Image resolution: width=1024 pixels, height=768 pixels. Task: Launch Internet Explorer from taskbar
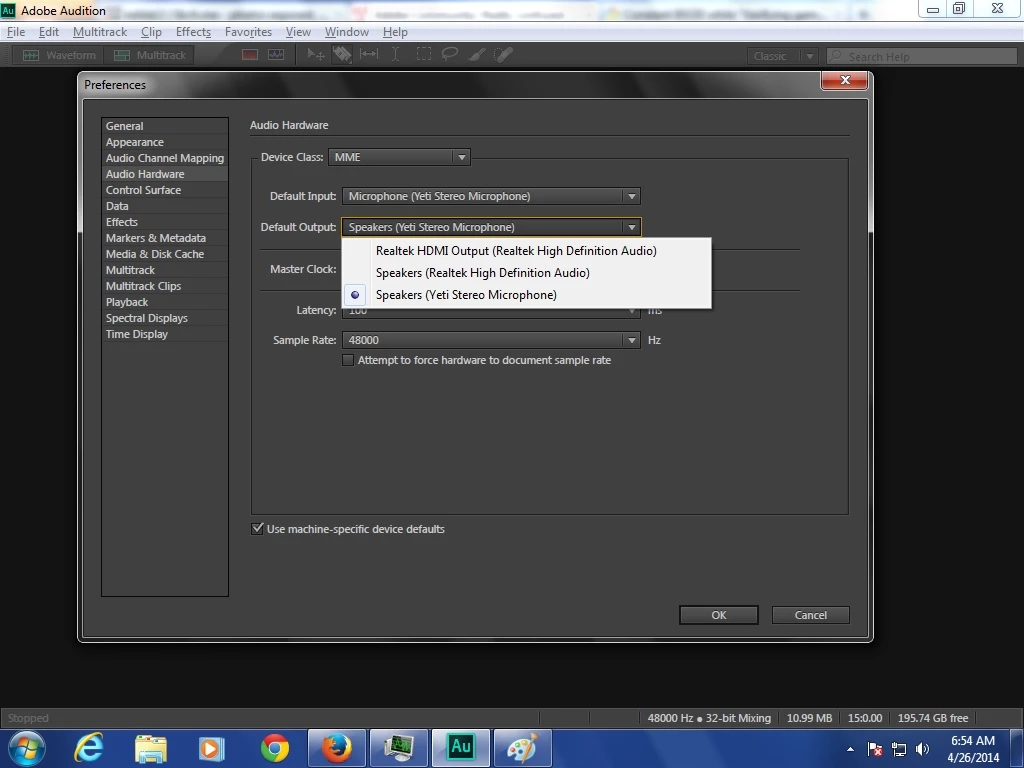point(88,748)
